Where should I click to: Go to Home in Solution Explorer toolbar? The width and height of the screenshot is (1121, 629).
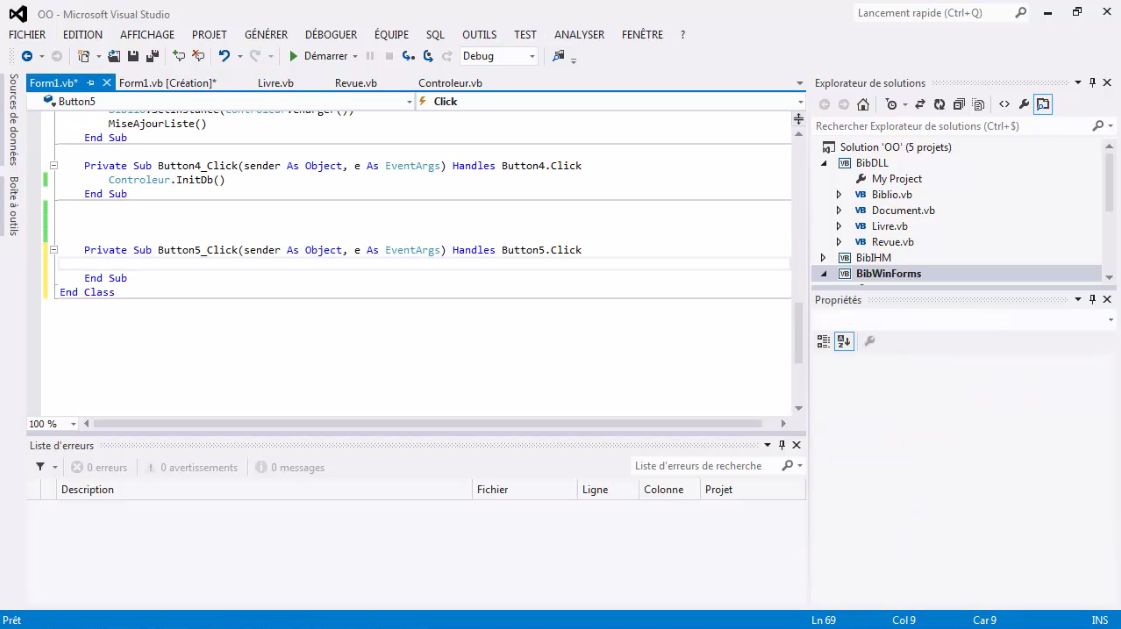point(863,104)
